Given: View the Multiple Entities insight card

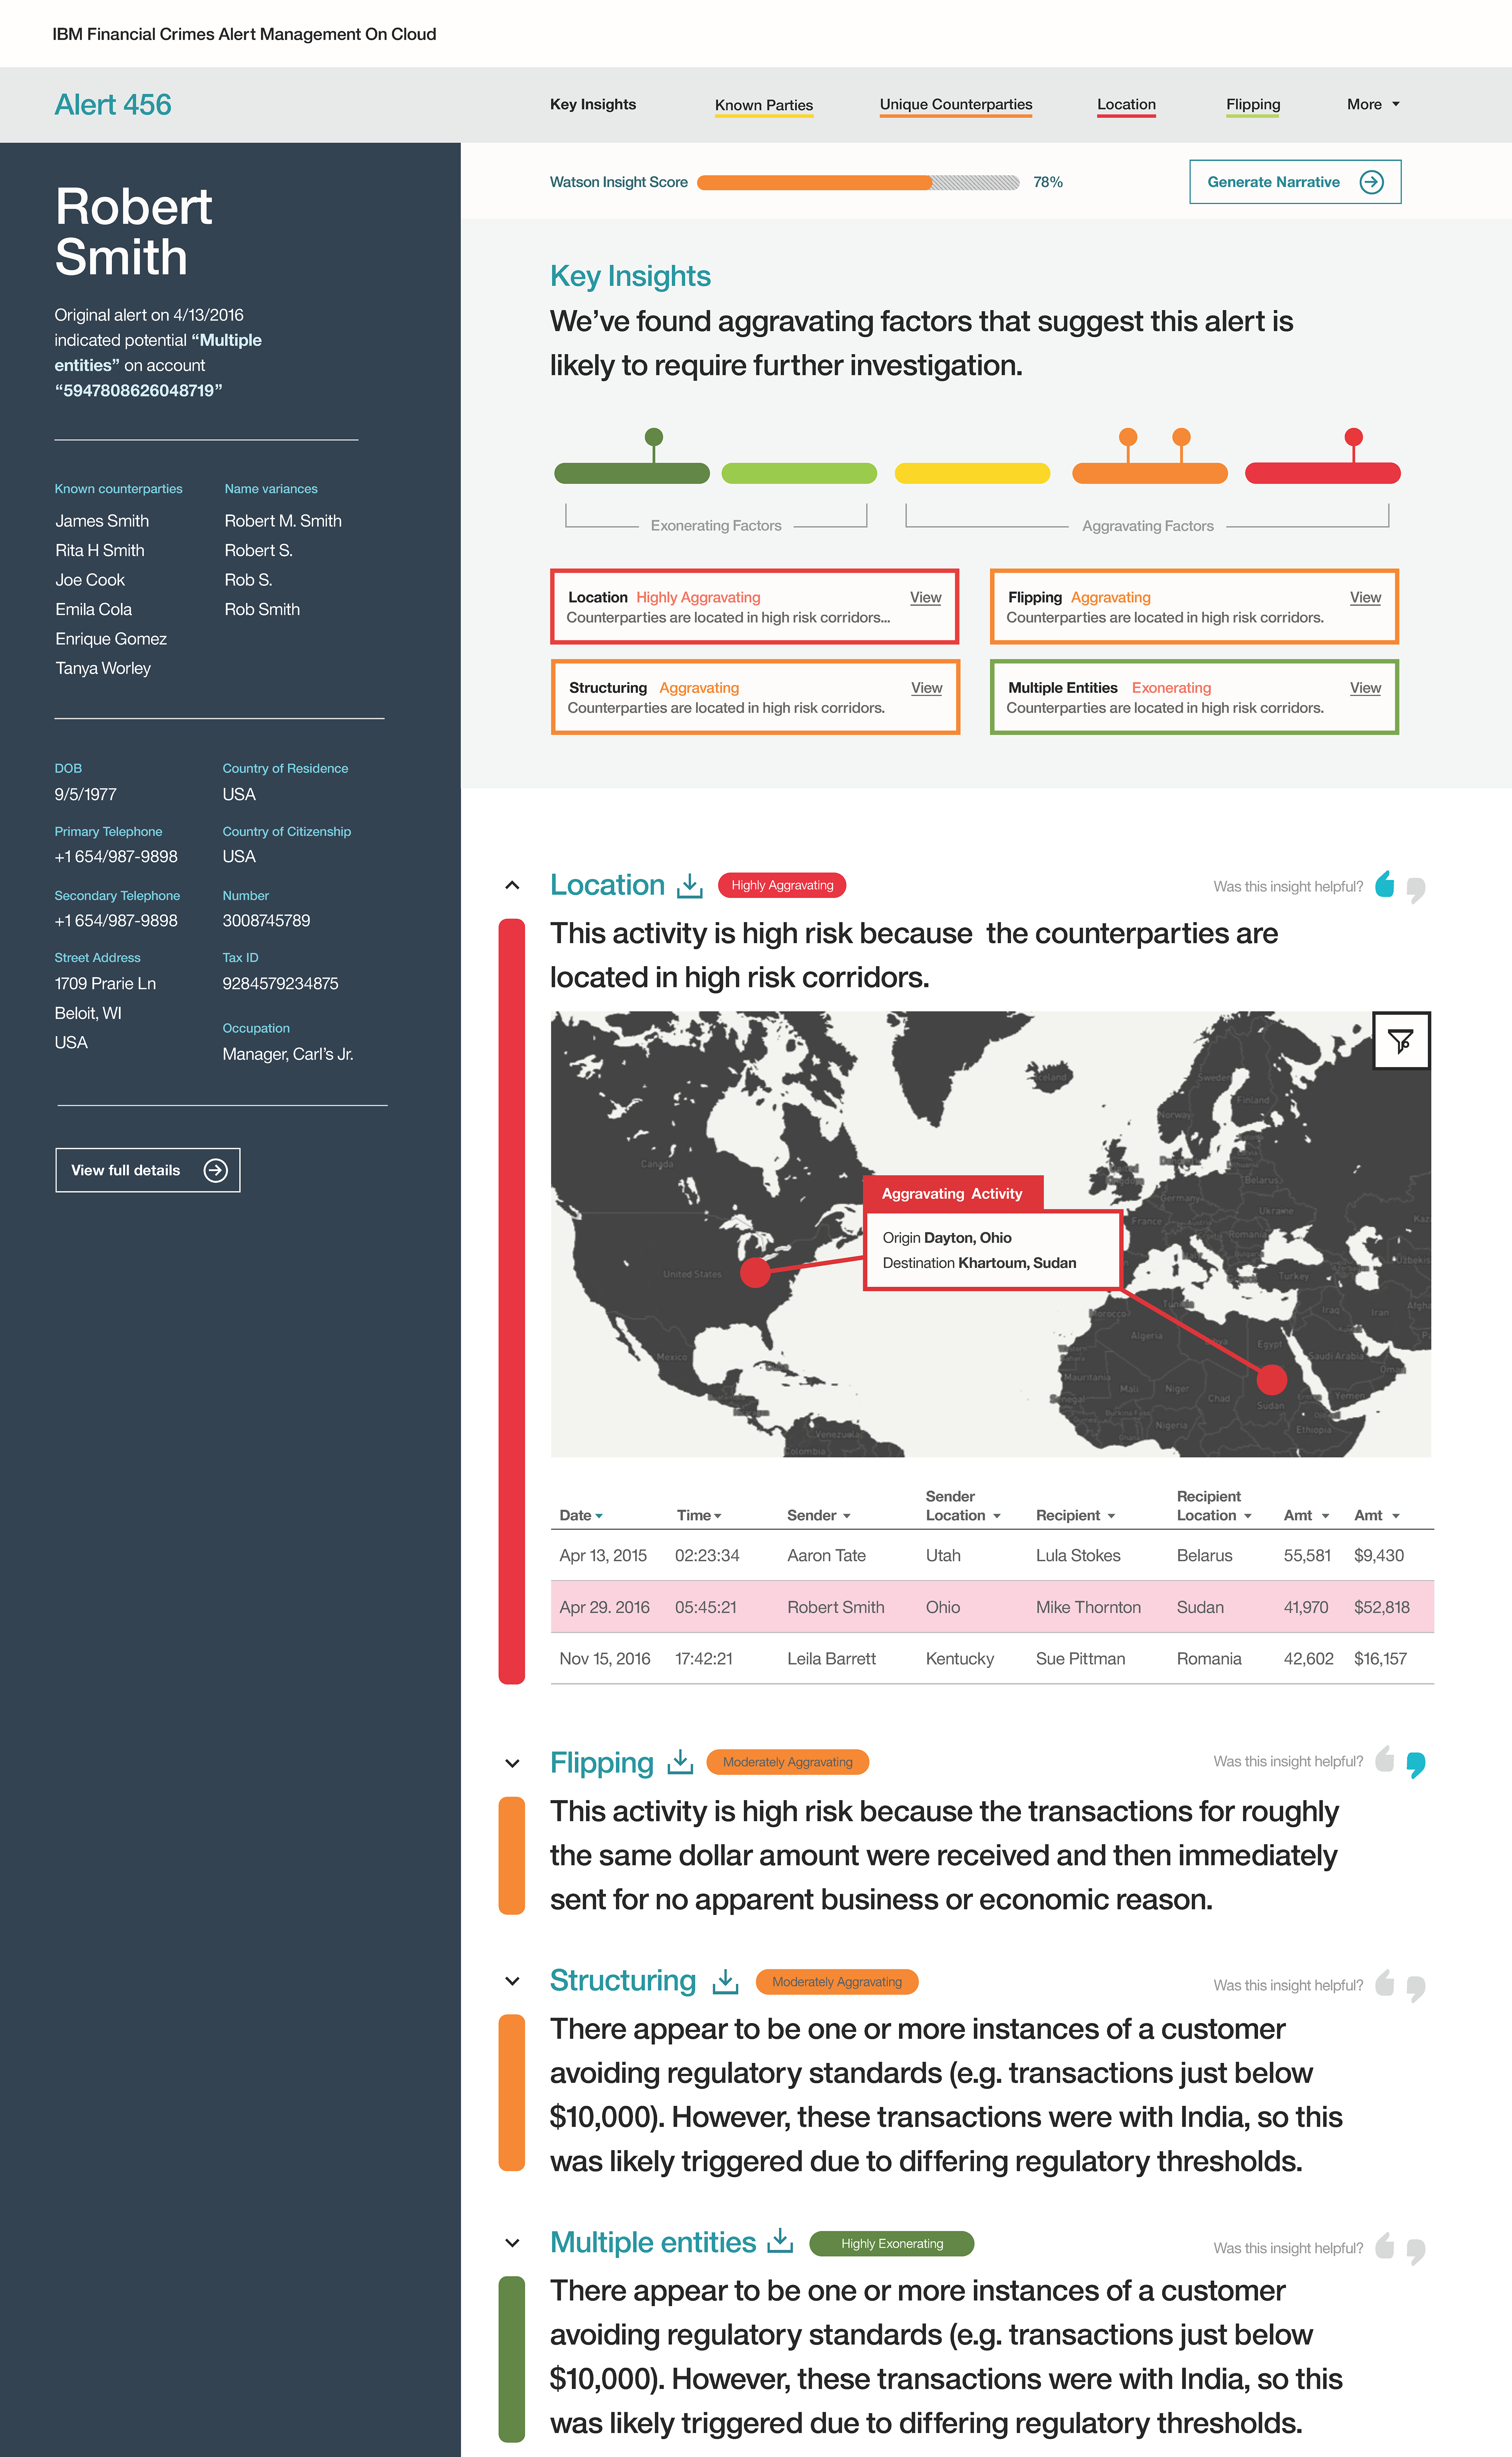Looking at the screenshot, I should (x=1365, y=688).
